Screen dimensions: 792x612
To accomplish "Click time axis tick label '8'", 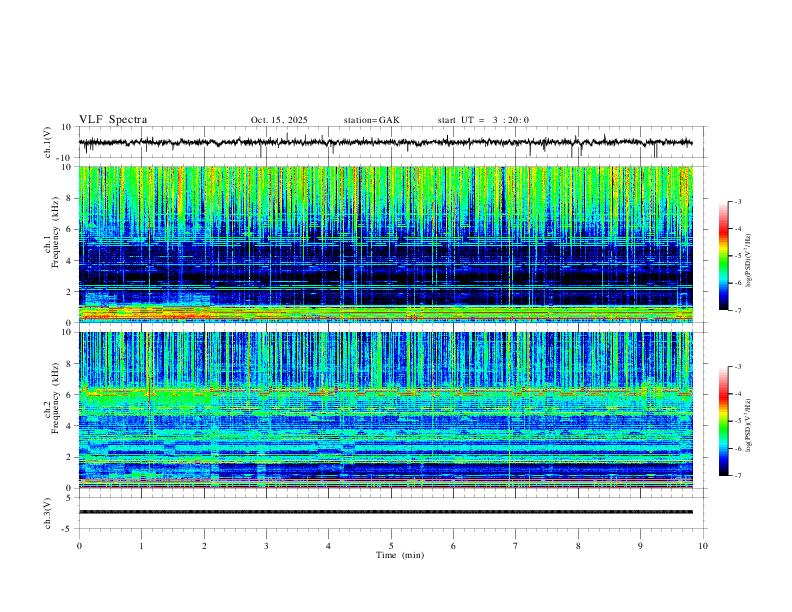I will (x=578, y=546).
